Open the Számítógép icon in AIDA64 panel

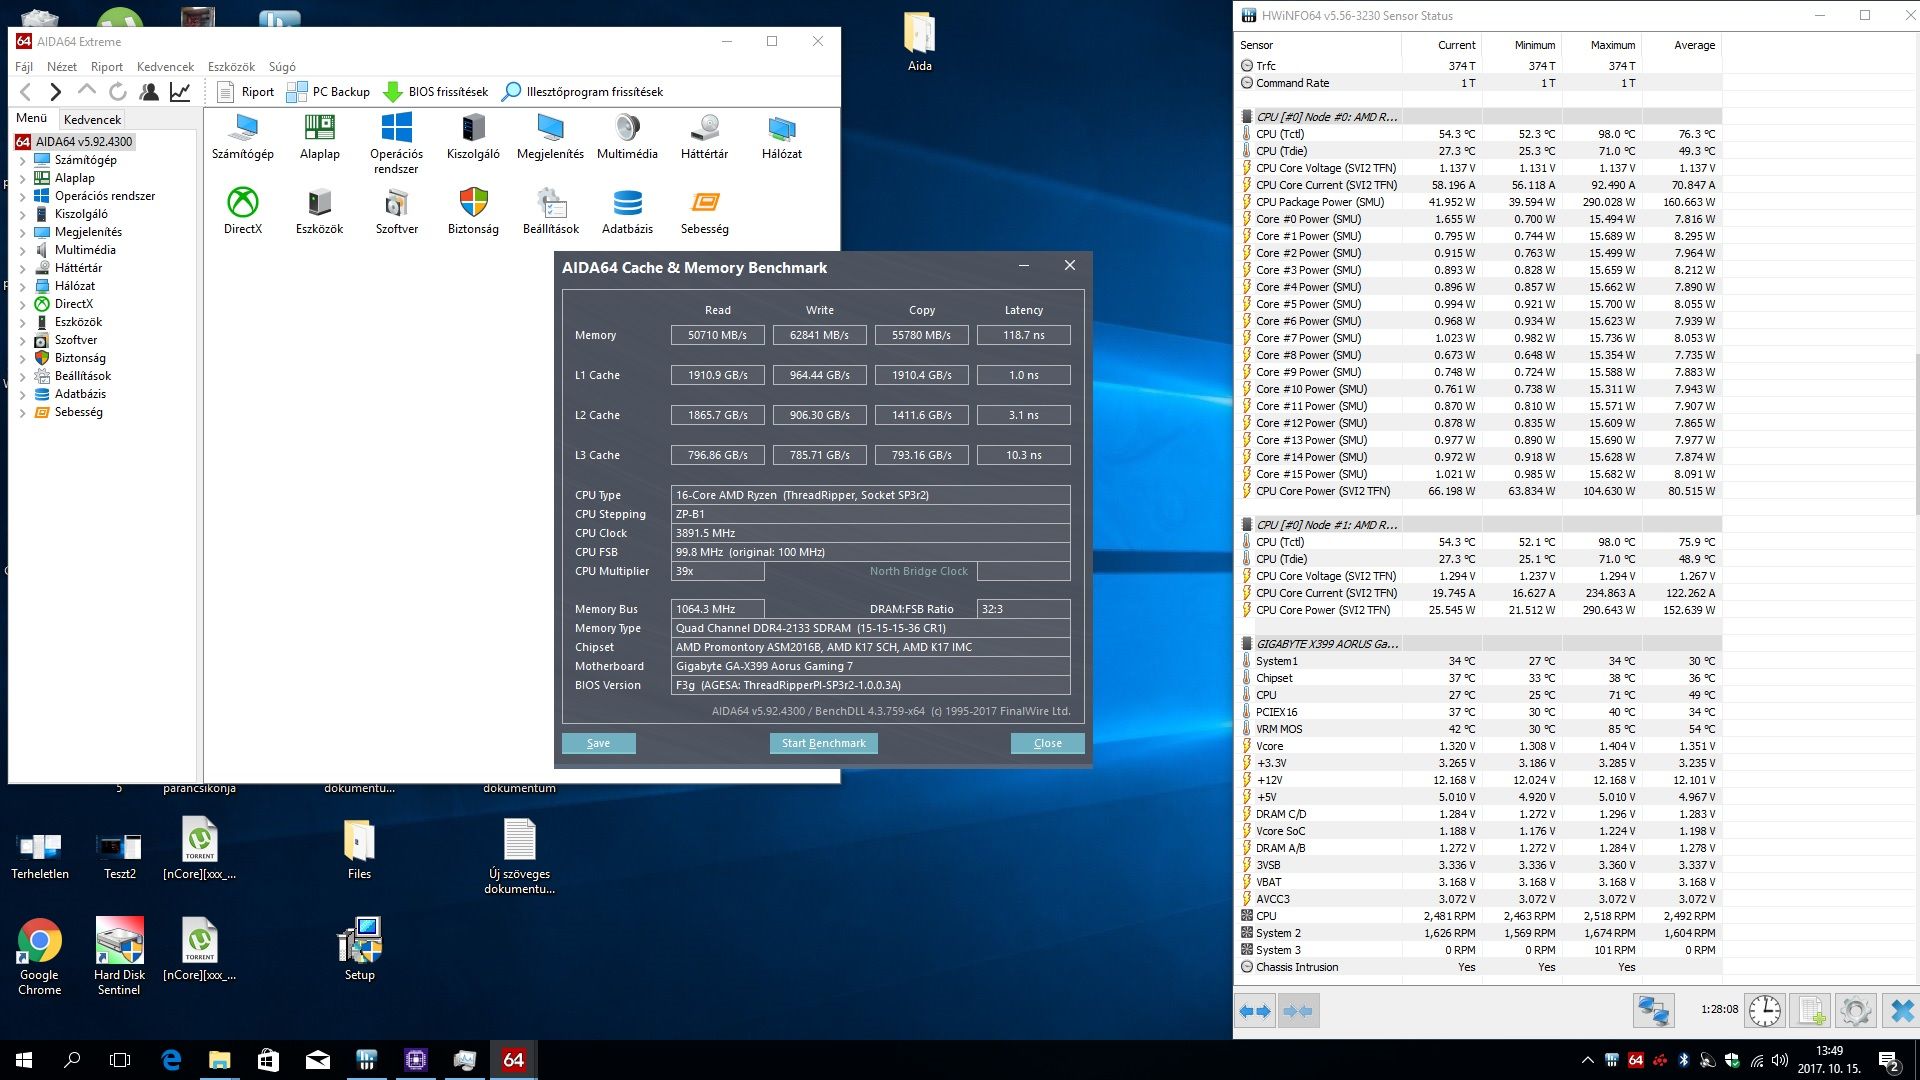pyautogui.click(x=243, y=137)
